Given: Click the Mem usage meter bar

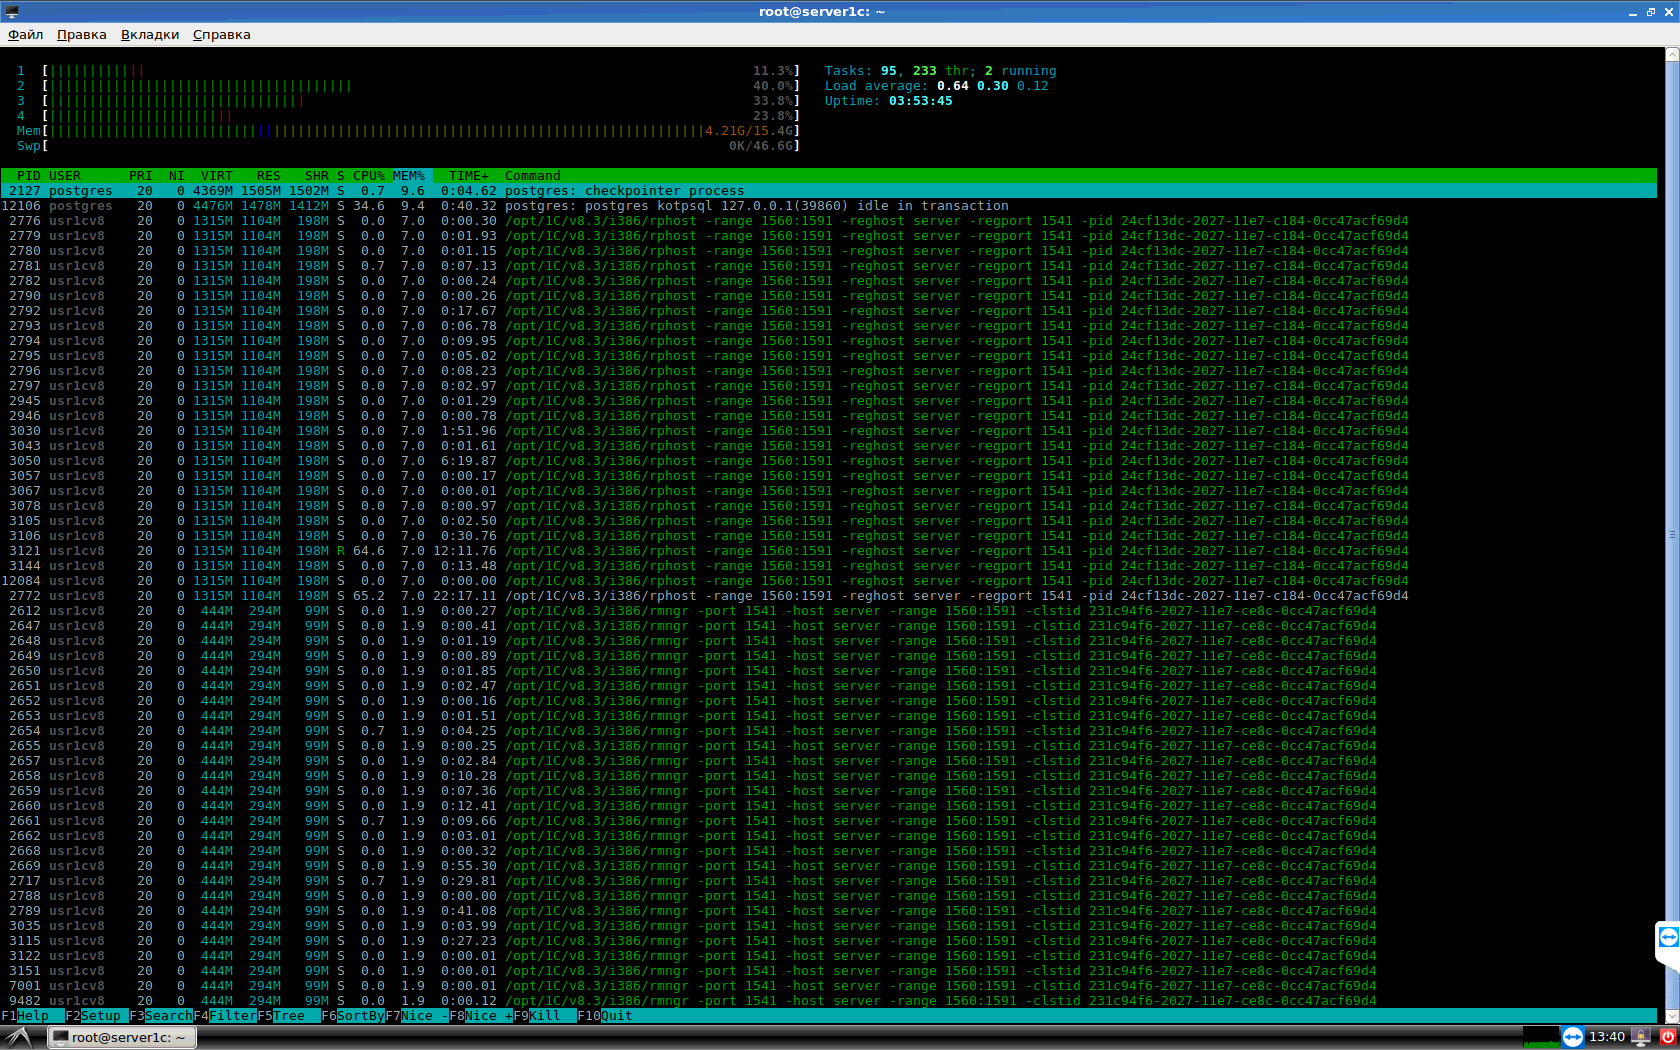Looking at the screenshot, I should click(x=421, y=131).
